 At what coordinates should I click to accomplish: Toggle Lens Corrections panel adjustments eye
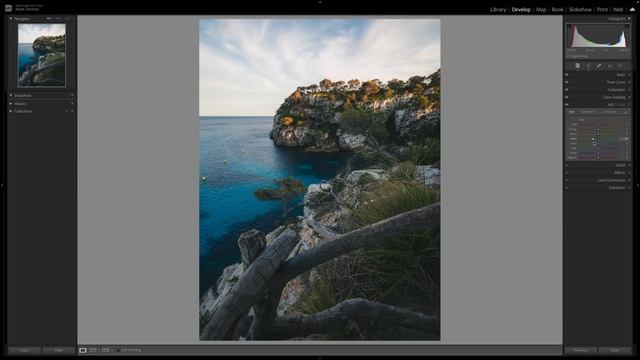tap(567, 180)
